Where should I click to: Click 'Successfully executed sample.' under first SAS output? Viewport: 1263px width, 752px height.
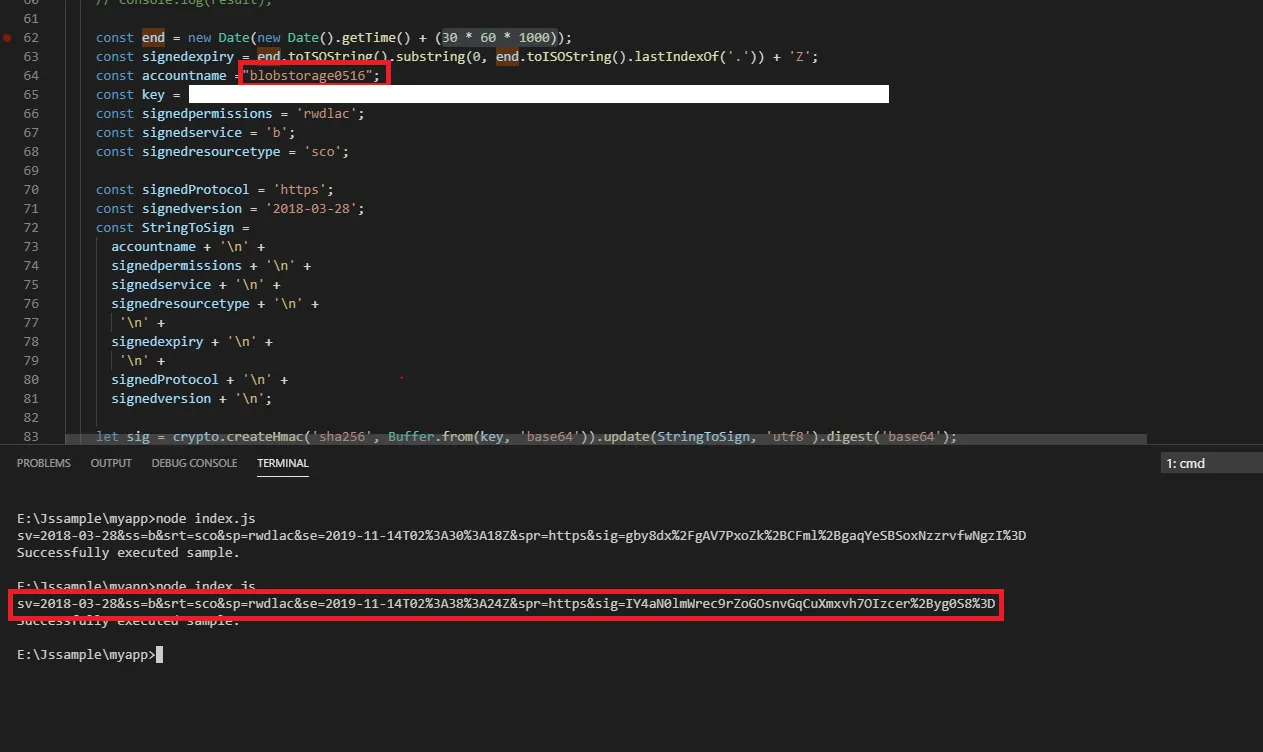[128, 552]
